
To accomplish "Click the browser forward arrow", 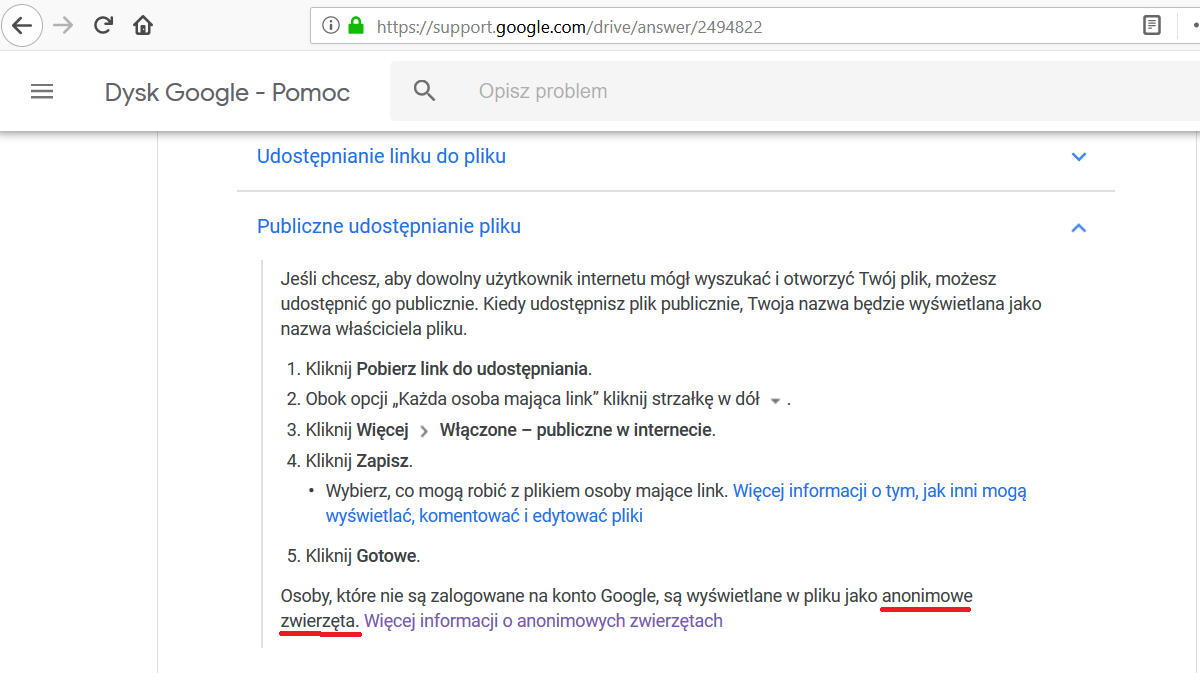I will coord(63,26).
